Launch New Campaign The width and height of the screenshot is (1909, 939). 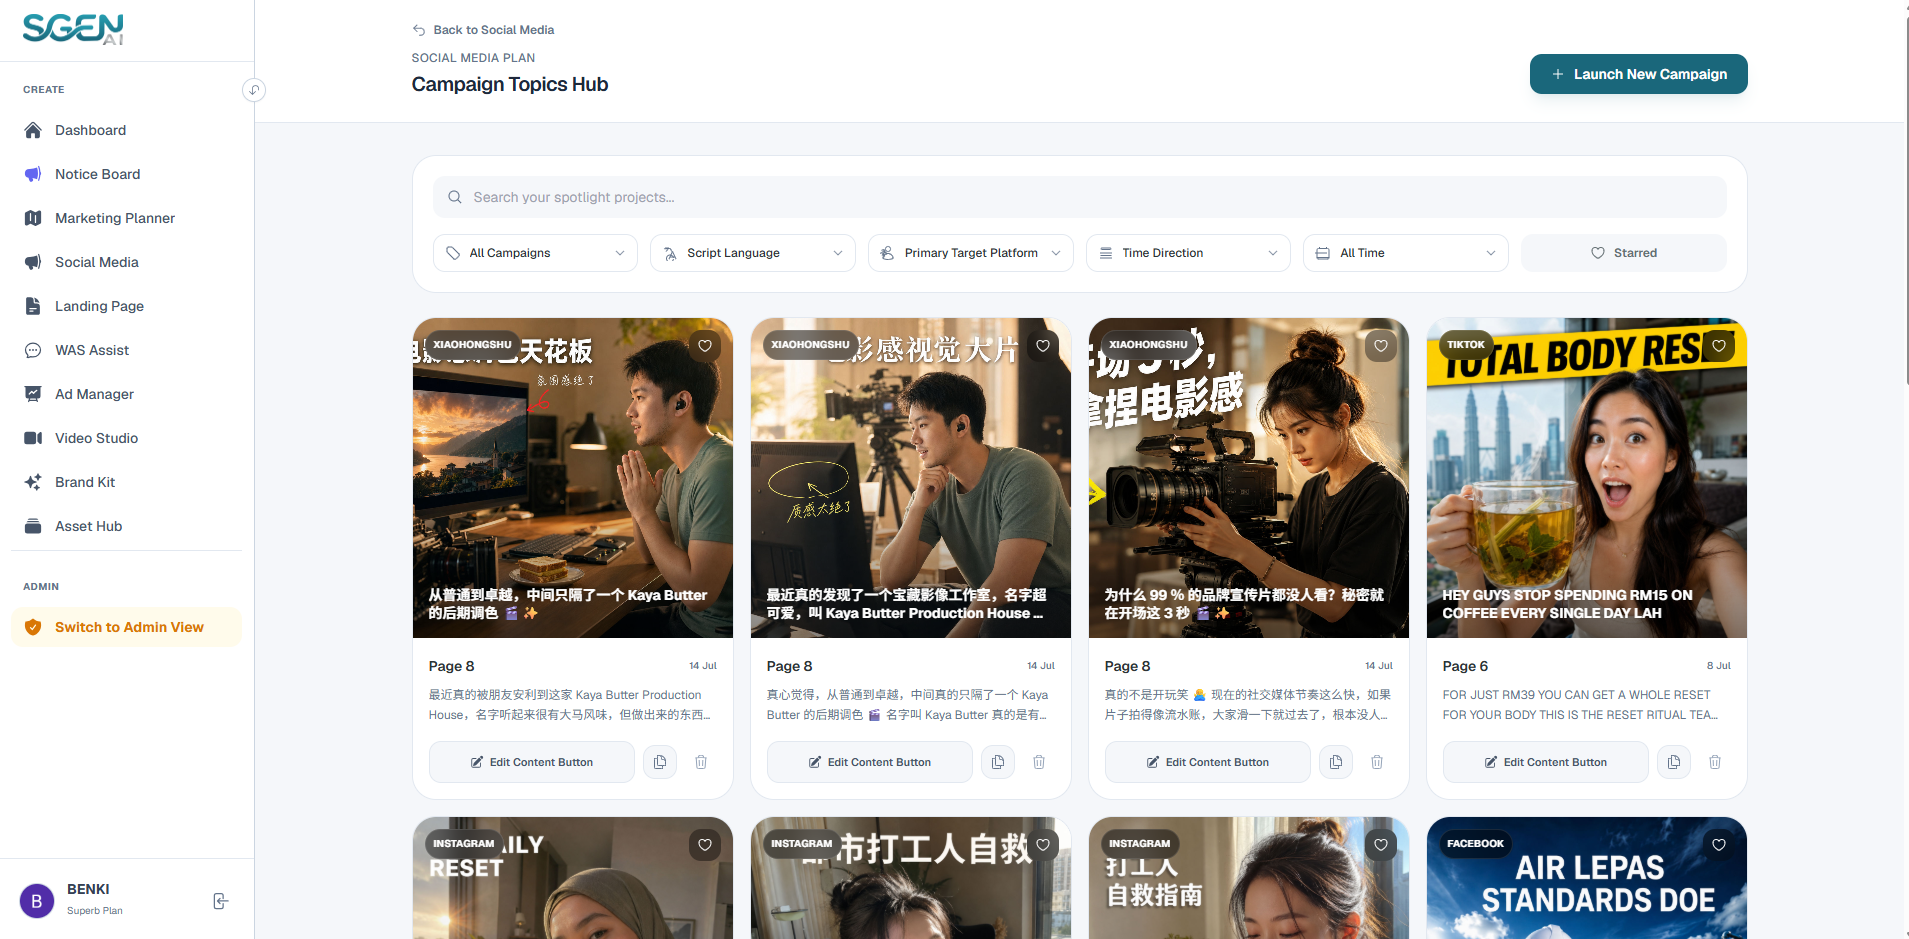tap(1638, 74)
